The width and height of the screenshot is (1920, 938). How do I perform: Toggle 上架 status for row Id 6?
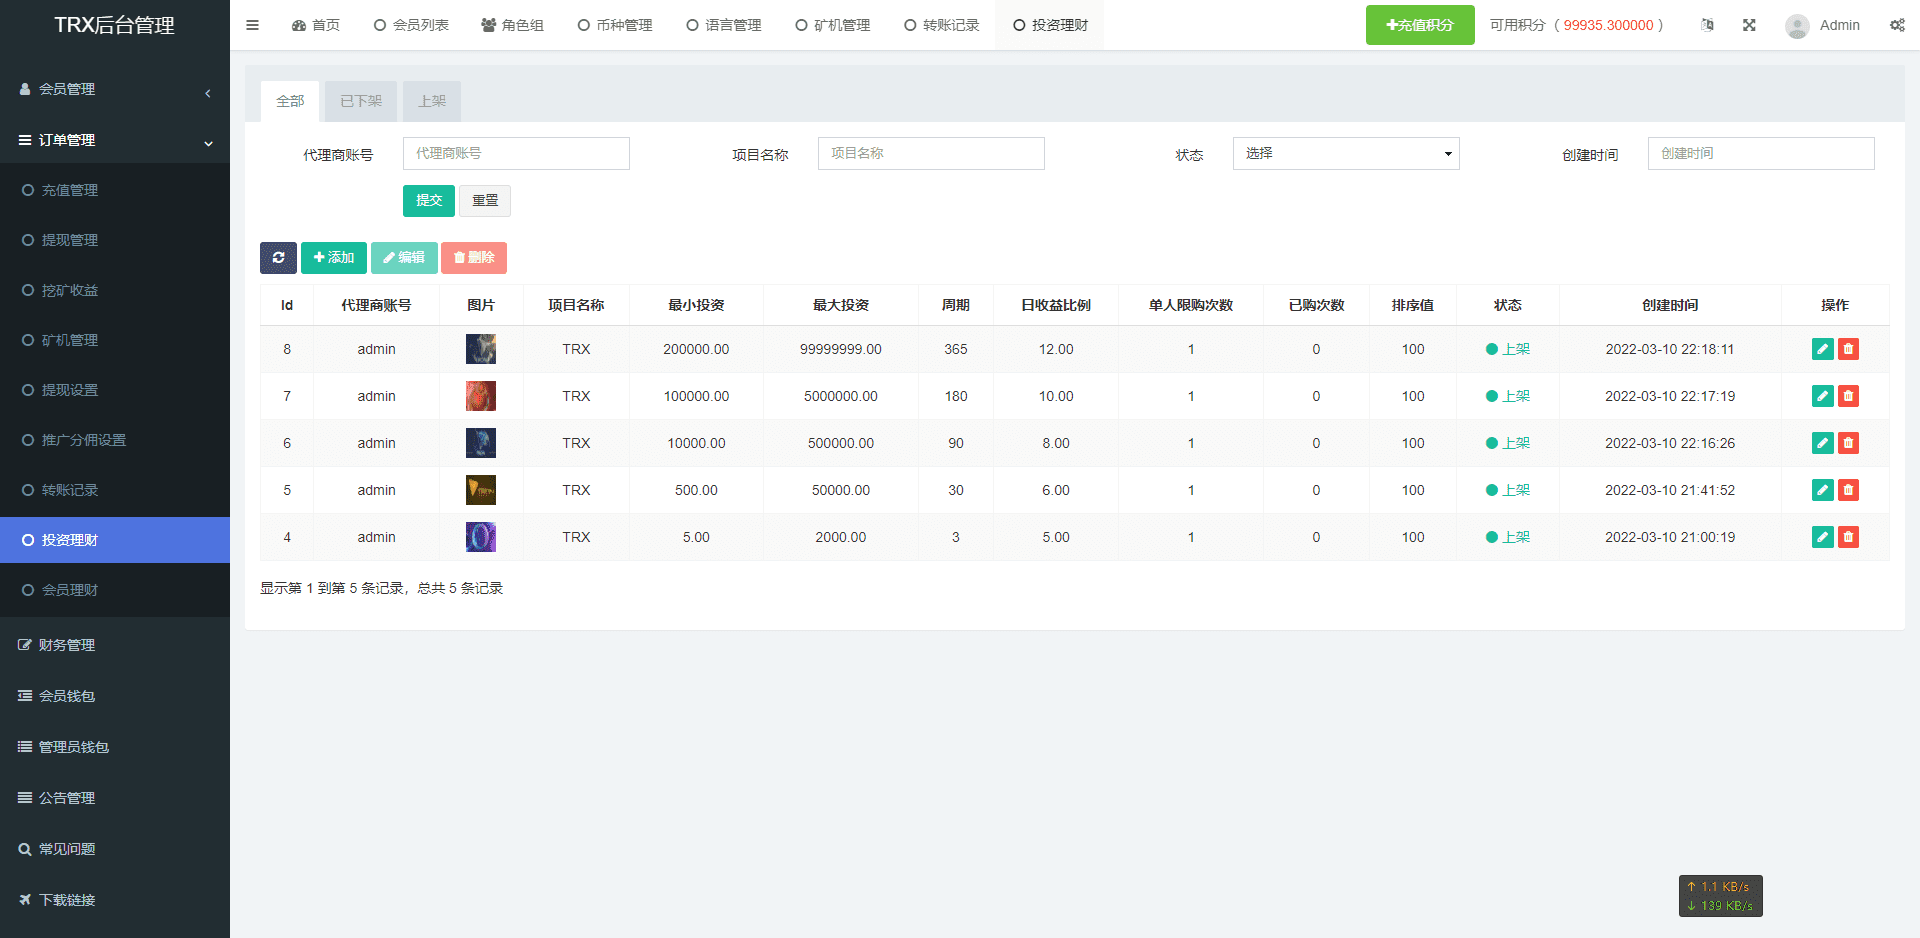1508,443
